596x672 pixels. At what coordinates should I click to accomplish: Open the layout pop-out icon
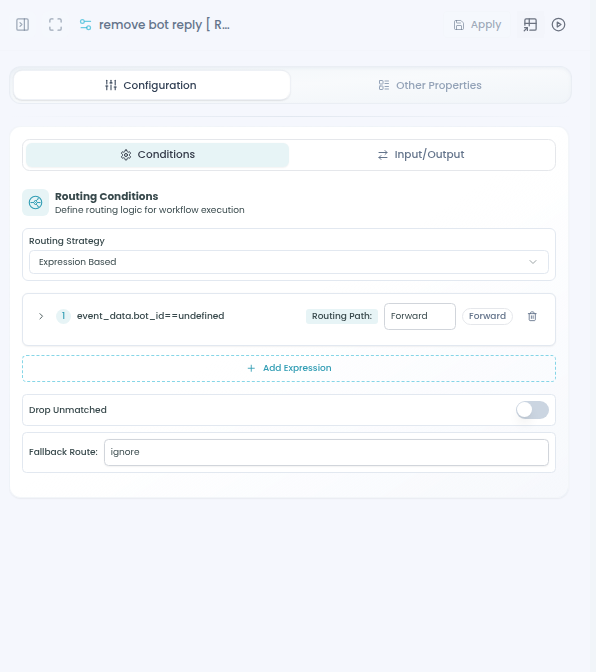pyautogui.click(x=530, y=24)
